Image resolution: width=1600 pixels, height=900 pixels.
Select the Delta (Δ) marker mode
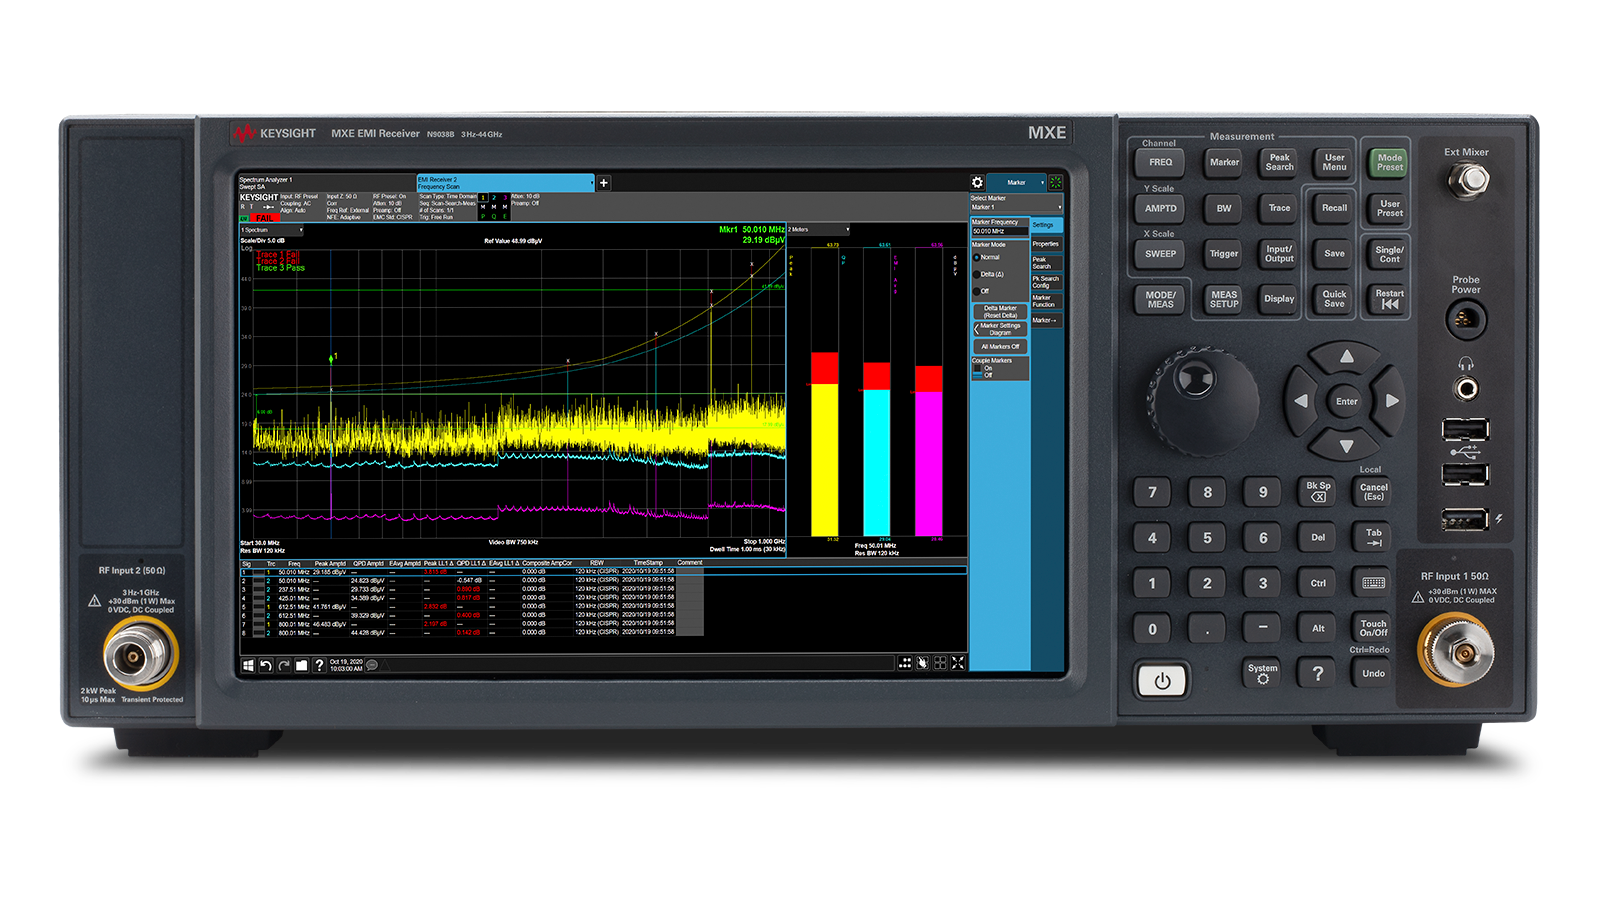pos(978,273)
